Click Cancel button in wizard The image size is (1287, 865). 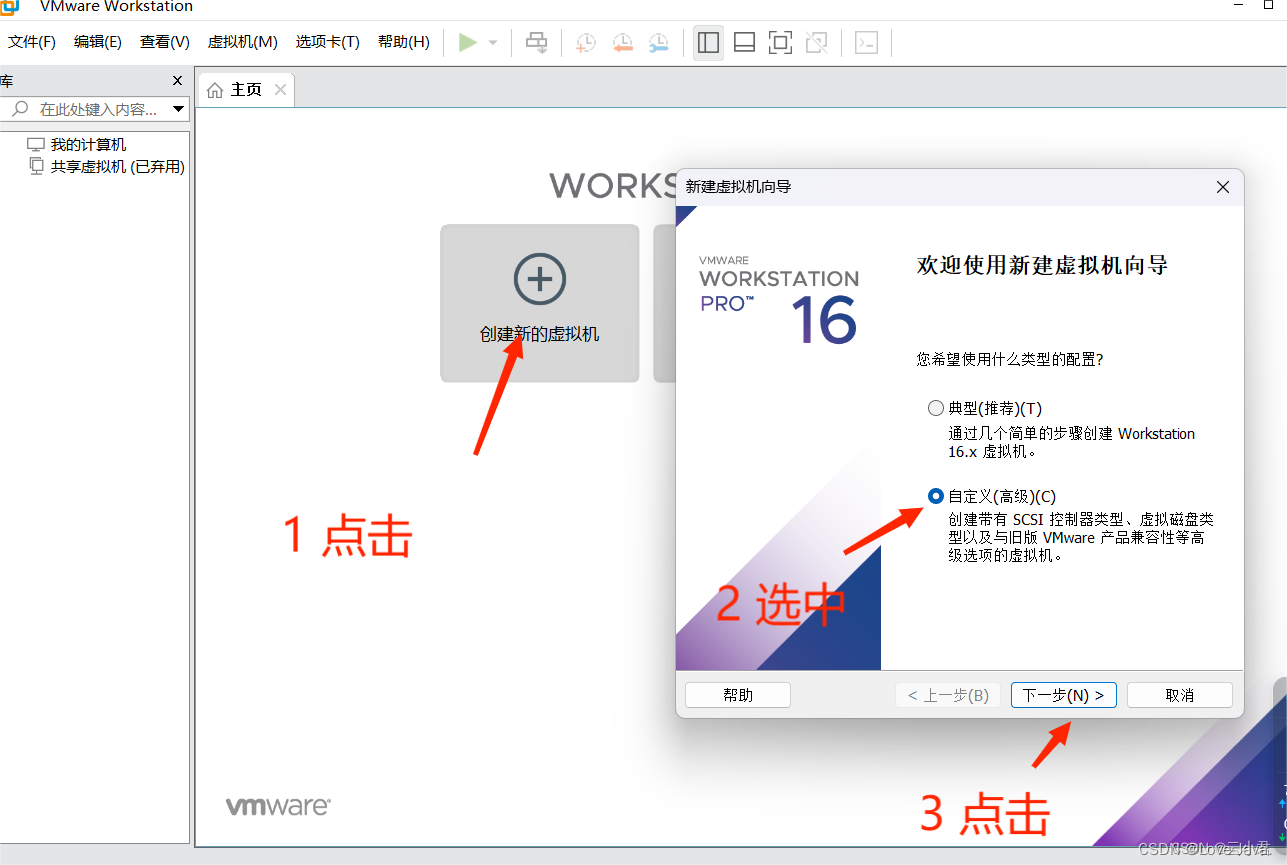[x=1180, y=695]
